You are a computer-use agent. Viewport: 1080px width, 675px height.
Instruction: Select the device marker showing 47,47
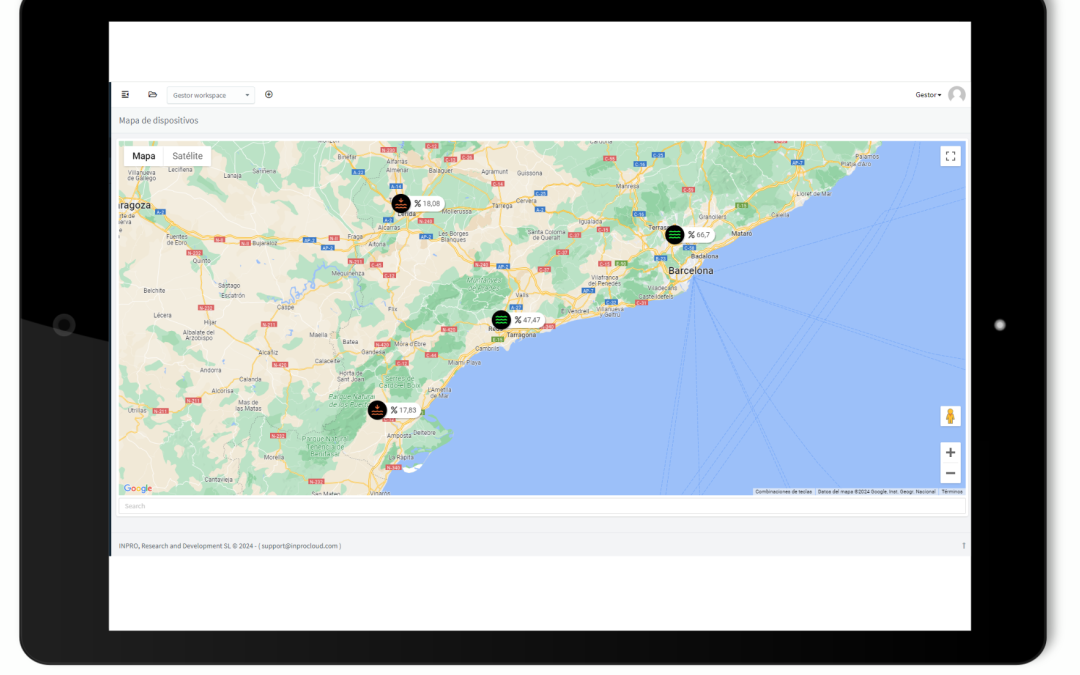(x=501, y=320)
